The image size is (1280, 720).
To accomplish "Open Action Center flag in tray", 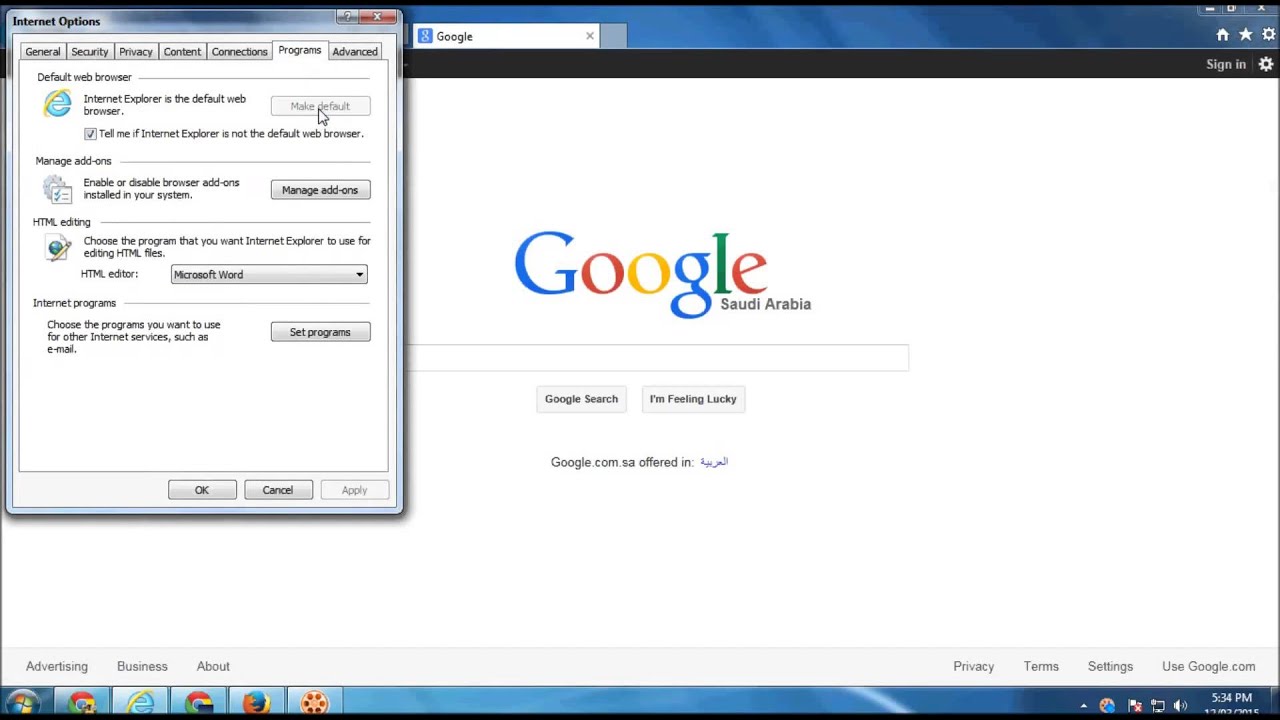I will click(1134, 706).
